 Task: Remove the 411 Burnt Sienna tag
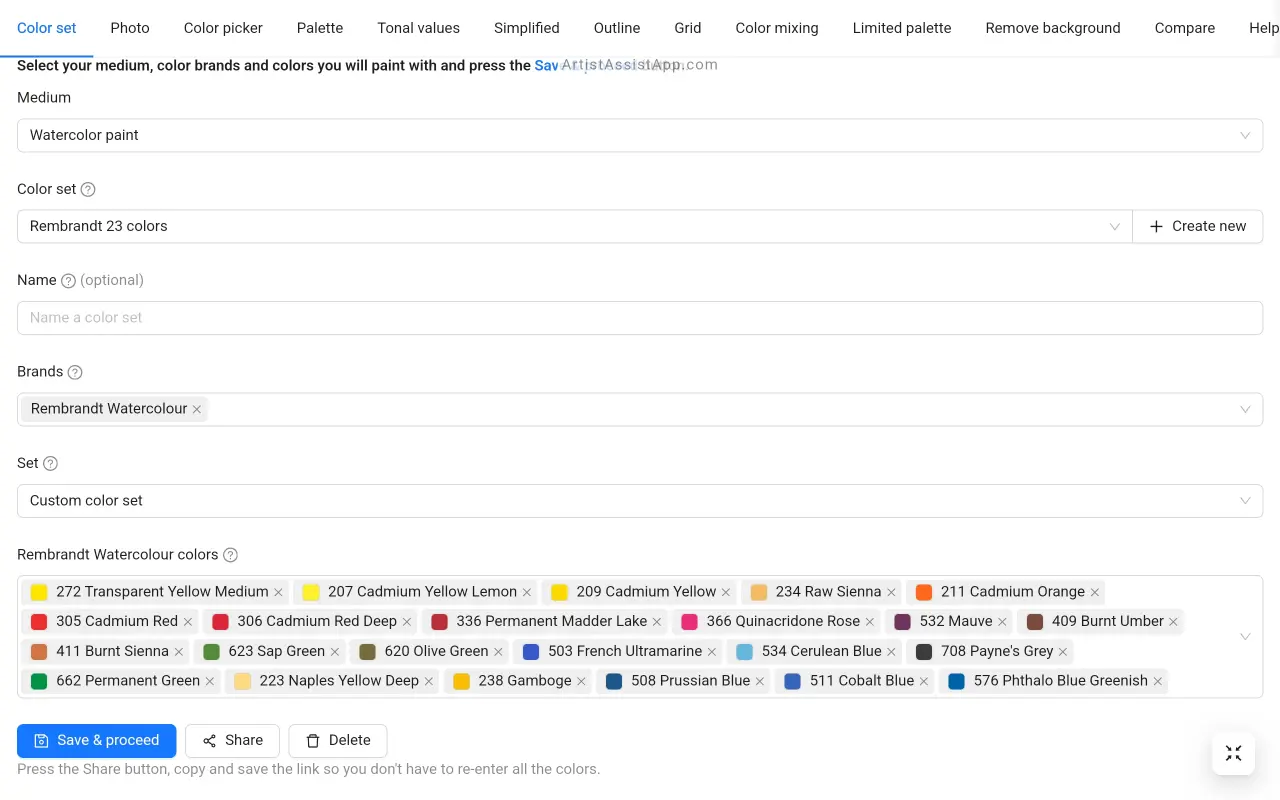click(x=179, y=652)
